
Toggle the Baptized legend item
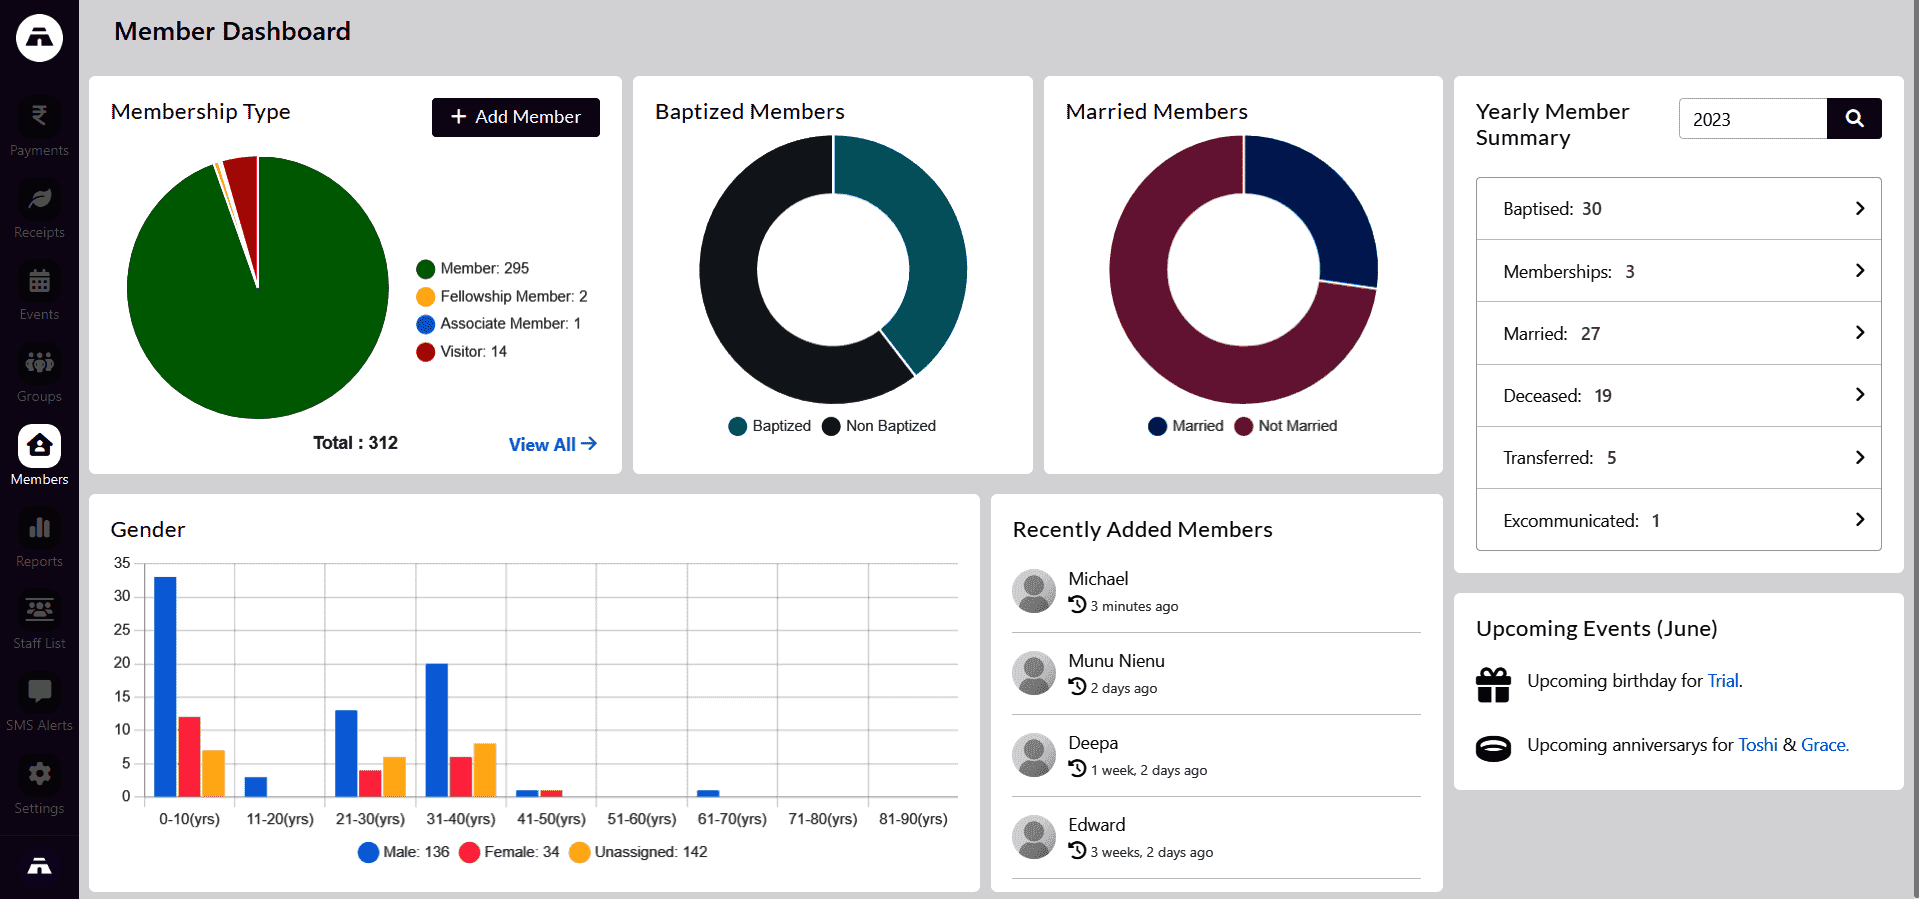pos(770,426)
